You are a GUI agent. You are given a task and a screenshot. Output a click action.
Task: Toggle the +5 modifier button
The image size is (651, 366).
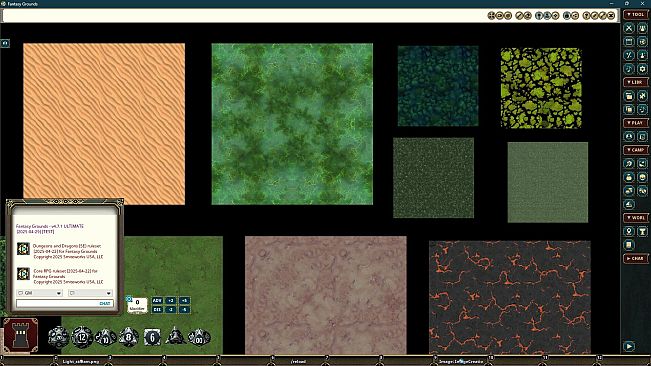coord(184,300)
